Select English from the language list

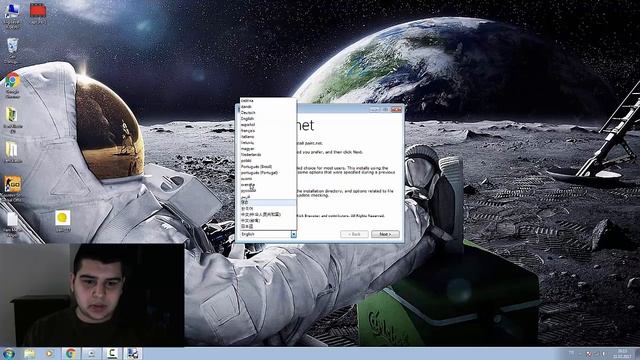point(267,119)
